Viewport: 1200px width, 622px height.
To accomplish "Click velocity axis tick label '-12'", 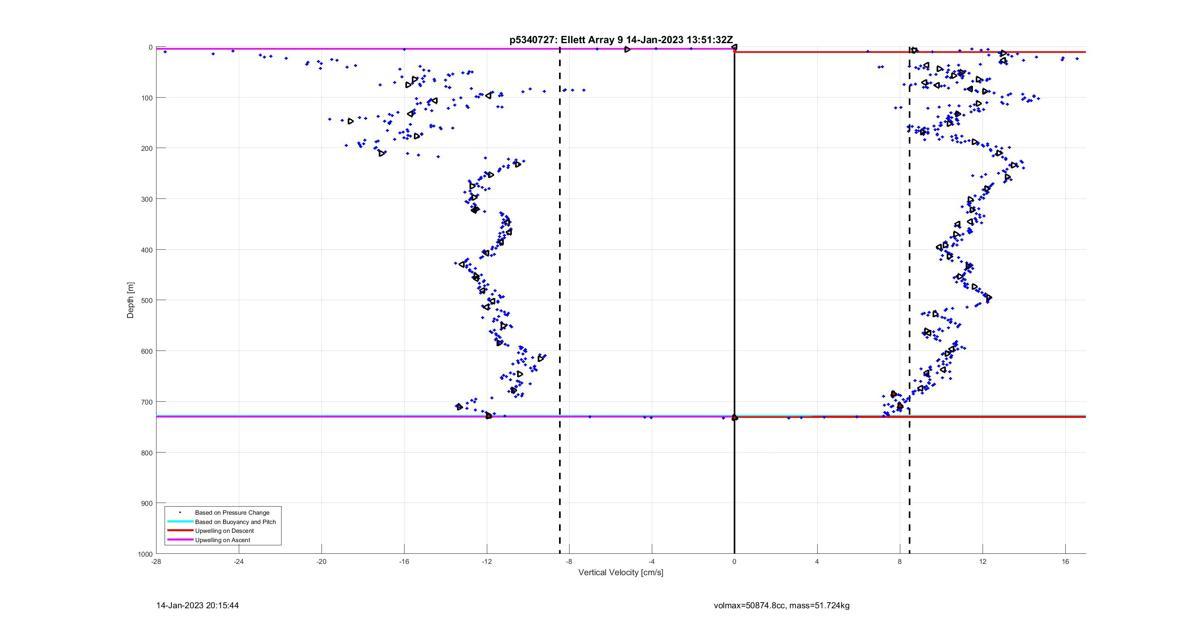I will point(487,562).
